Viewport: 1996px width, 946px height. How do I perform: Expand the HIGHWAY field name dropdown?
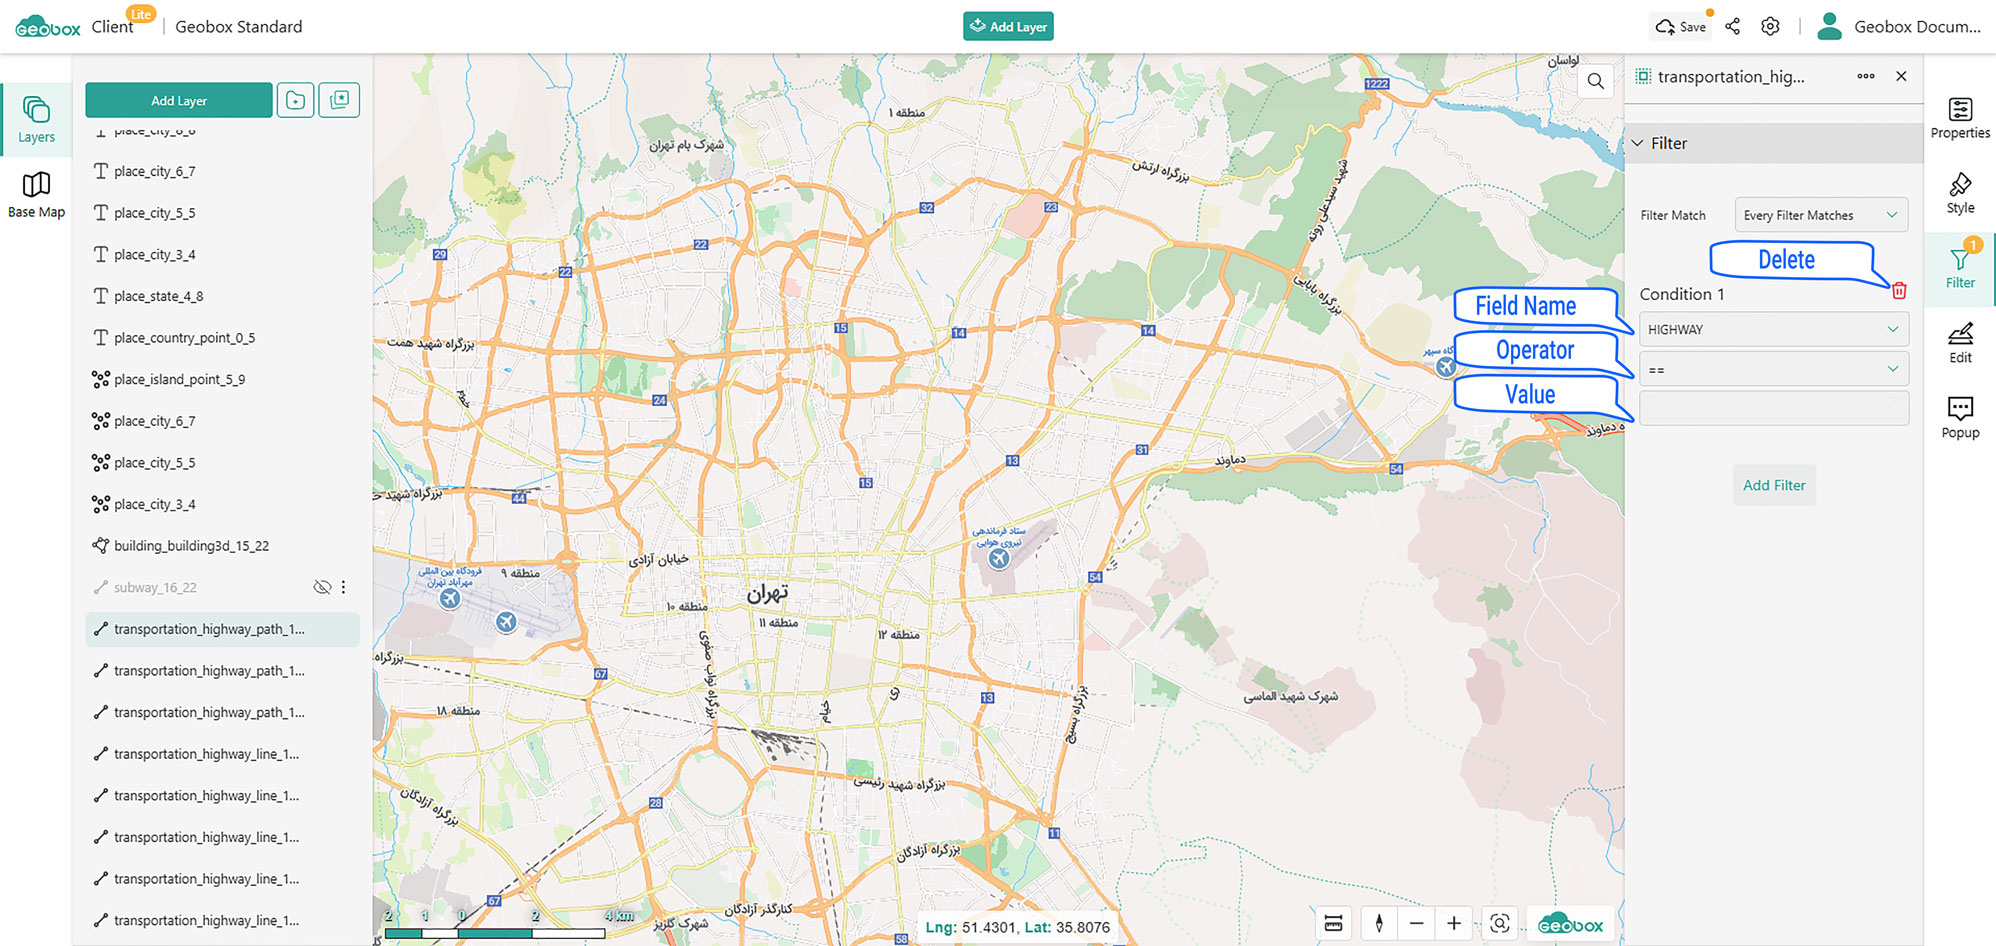1773,330
